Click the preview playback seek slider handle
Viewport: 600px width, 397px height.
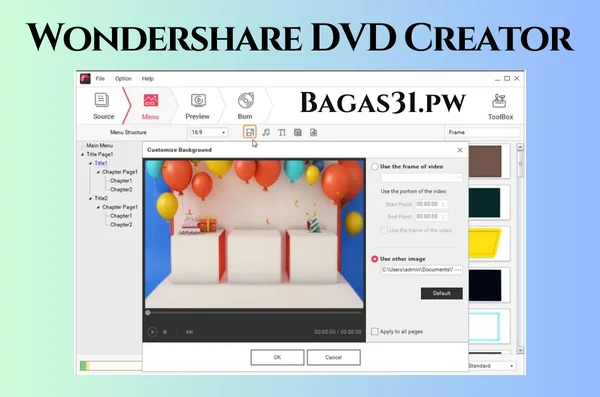[148, 313]
